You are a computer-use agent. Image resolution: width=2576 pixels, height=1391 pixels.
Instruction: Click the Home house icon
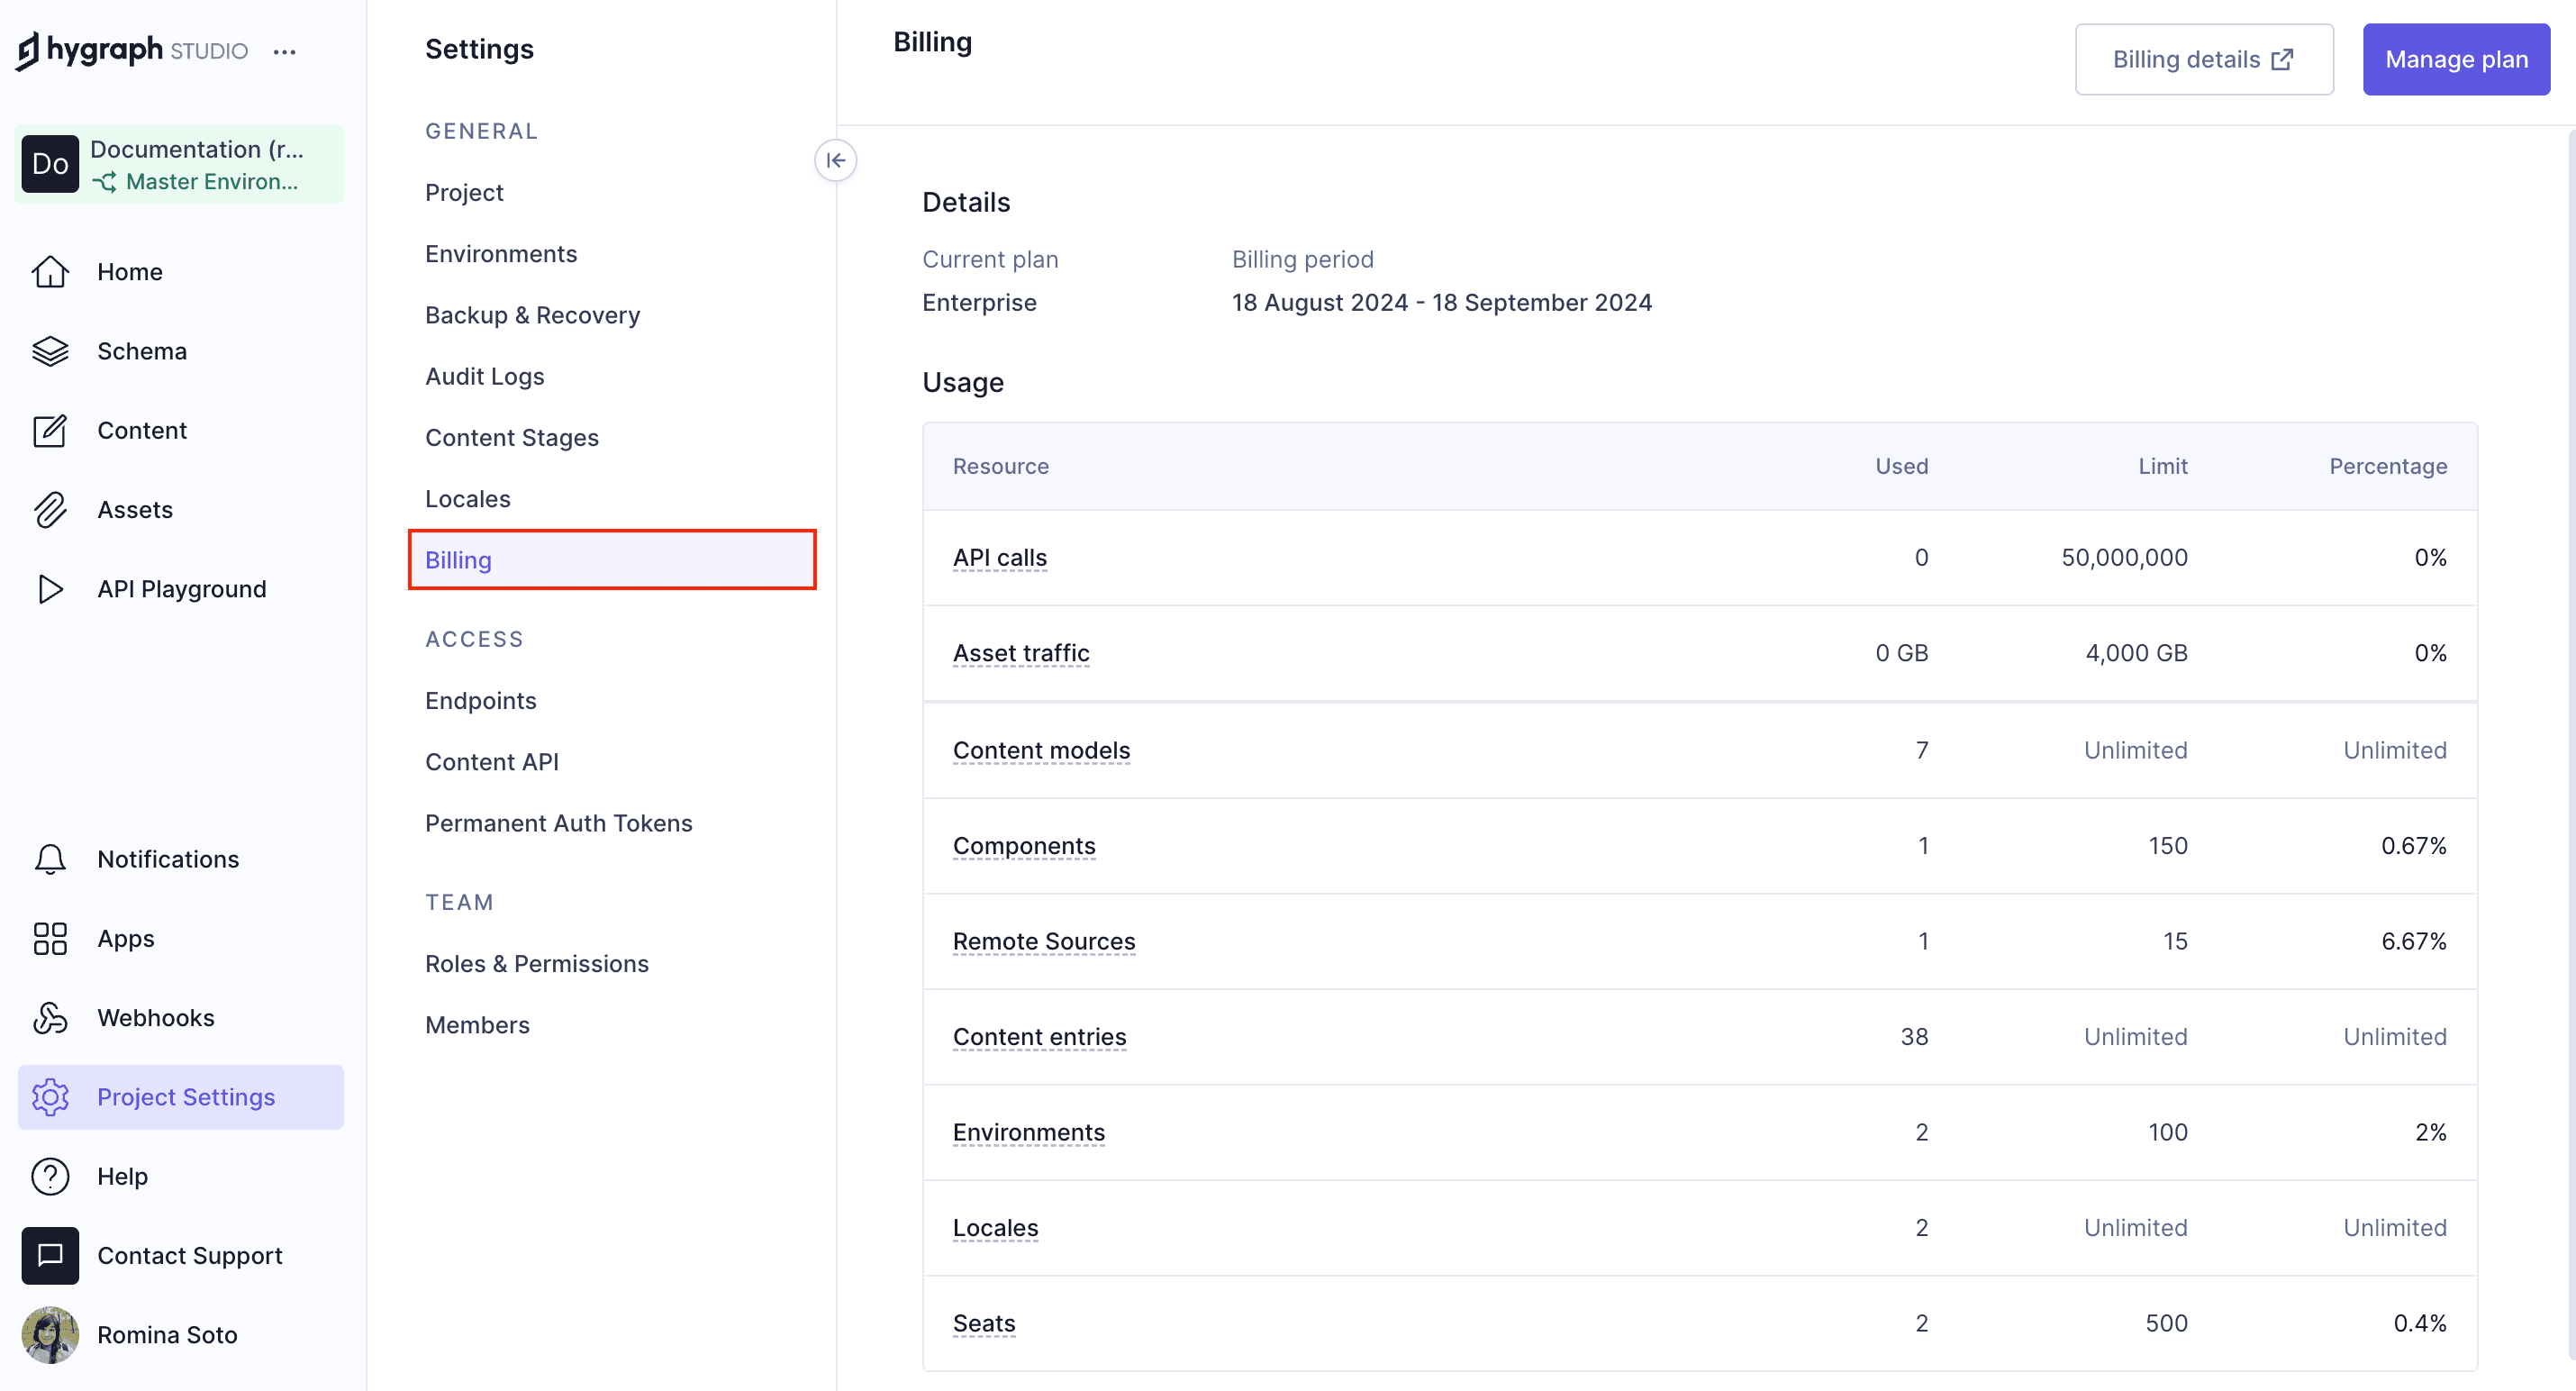(50, 272)
